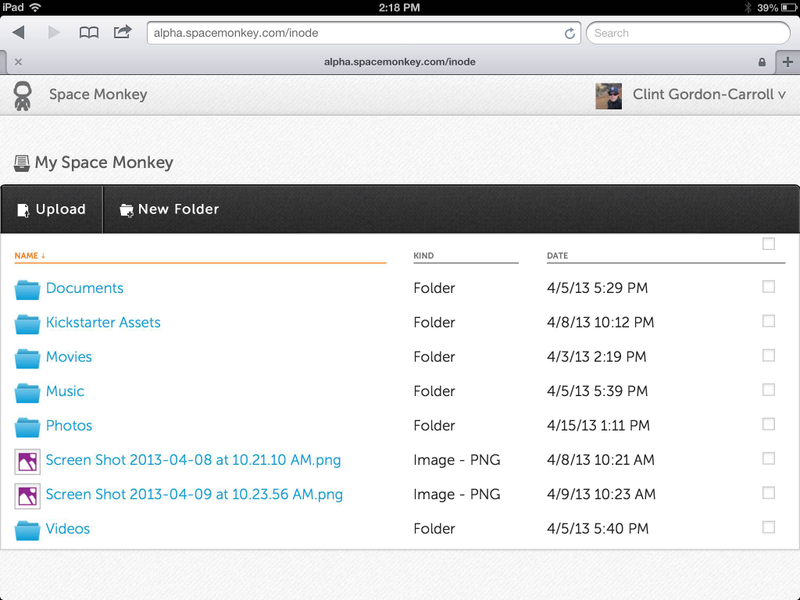Screen dimensions: 800x600
Task: Click the My Space Monkey heading
Action: tap(104, 162)
